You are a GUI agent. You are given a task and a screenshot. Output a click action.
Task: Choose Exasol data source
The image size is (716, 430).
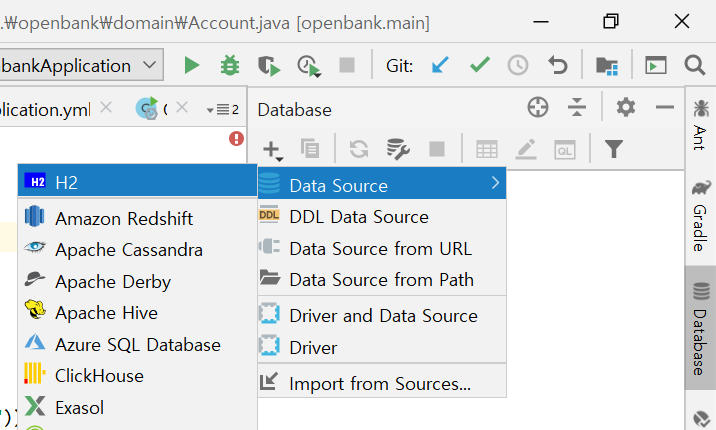pos(137,408)
